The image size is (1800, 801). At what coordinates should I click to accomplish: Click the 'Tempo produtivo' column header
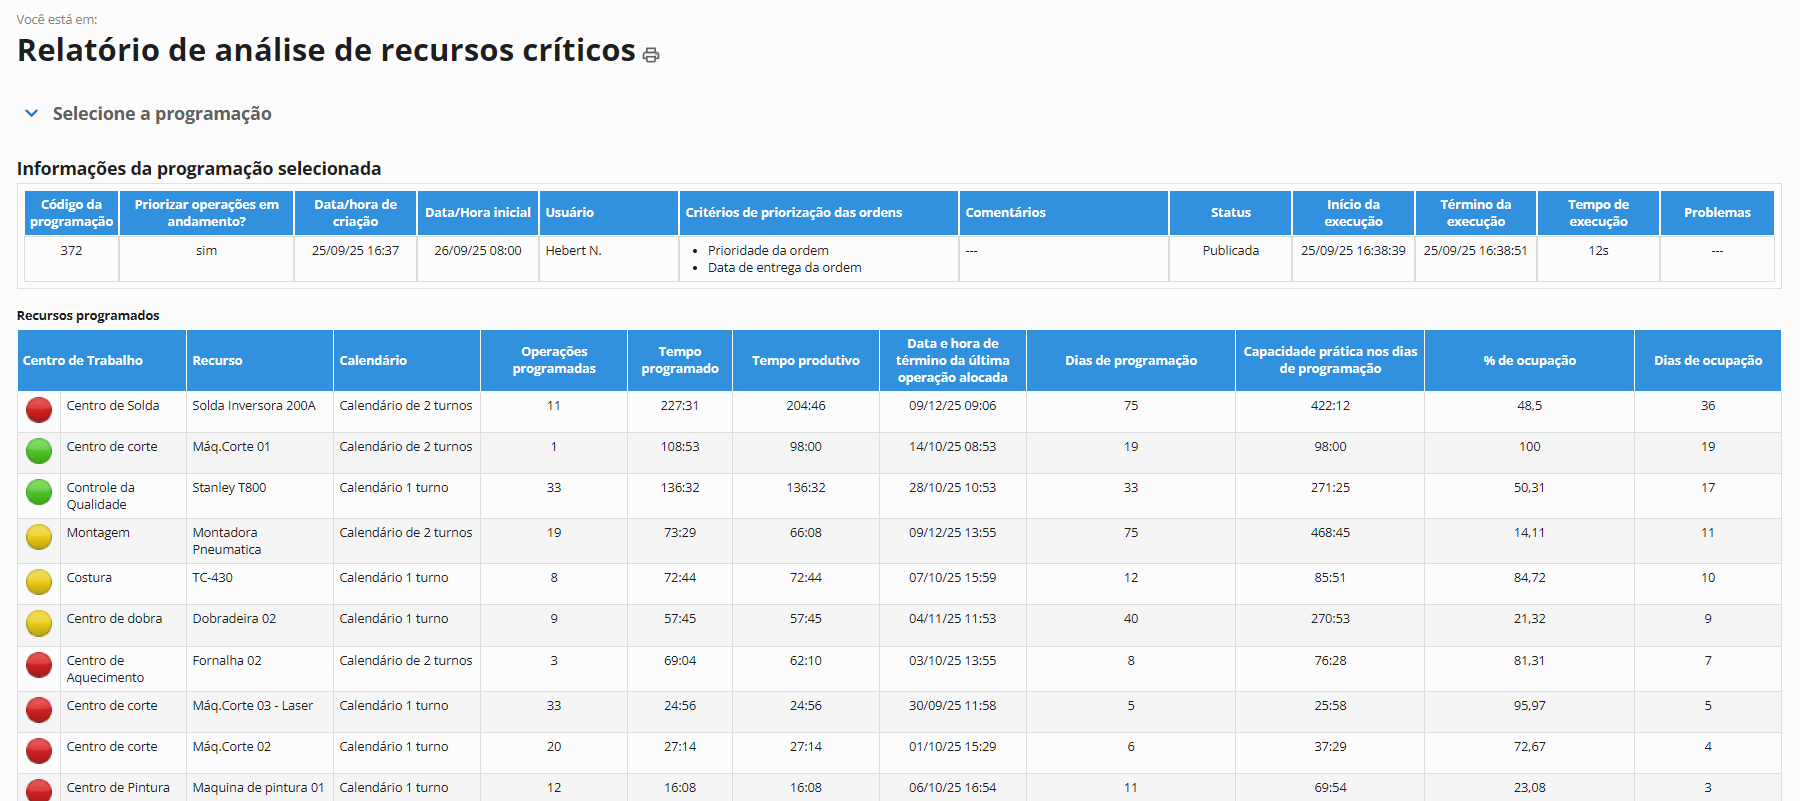tap(805, 361)
